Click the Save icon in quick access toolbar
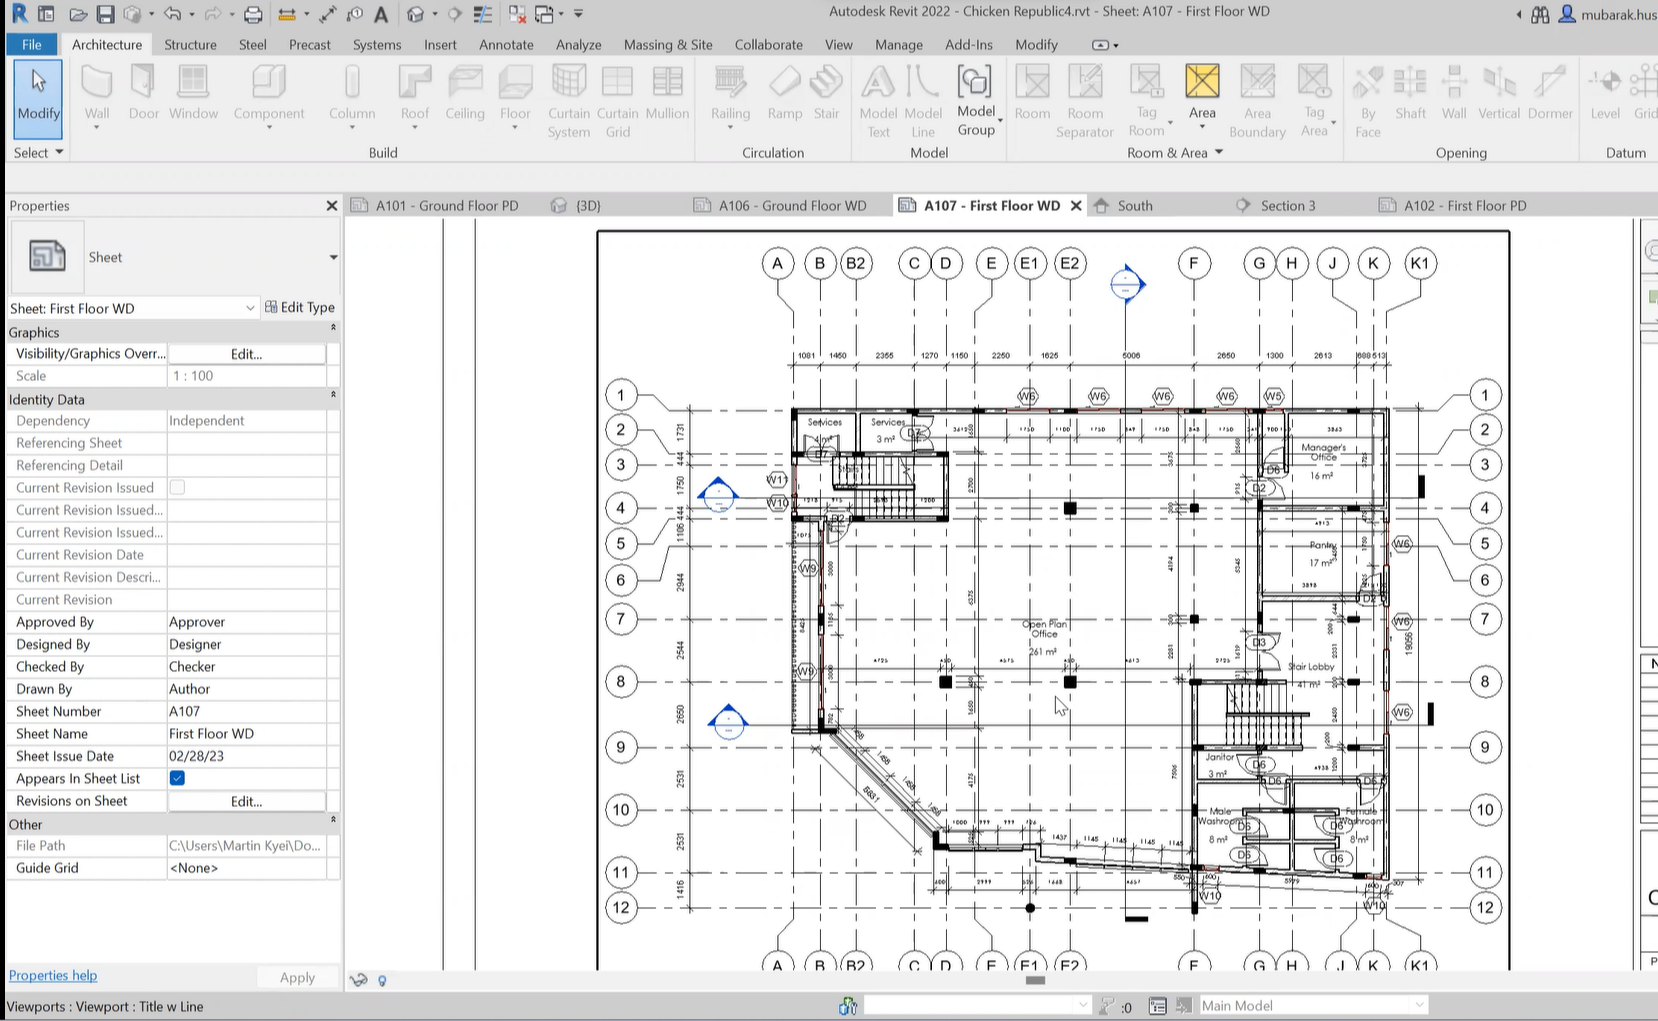 tap(105, 14)
